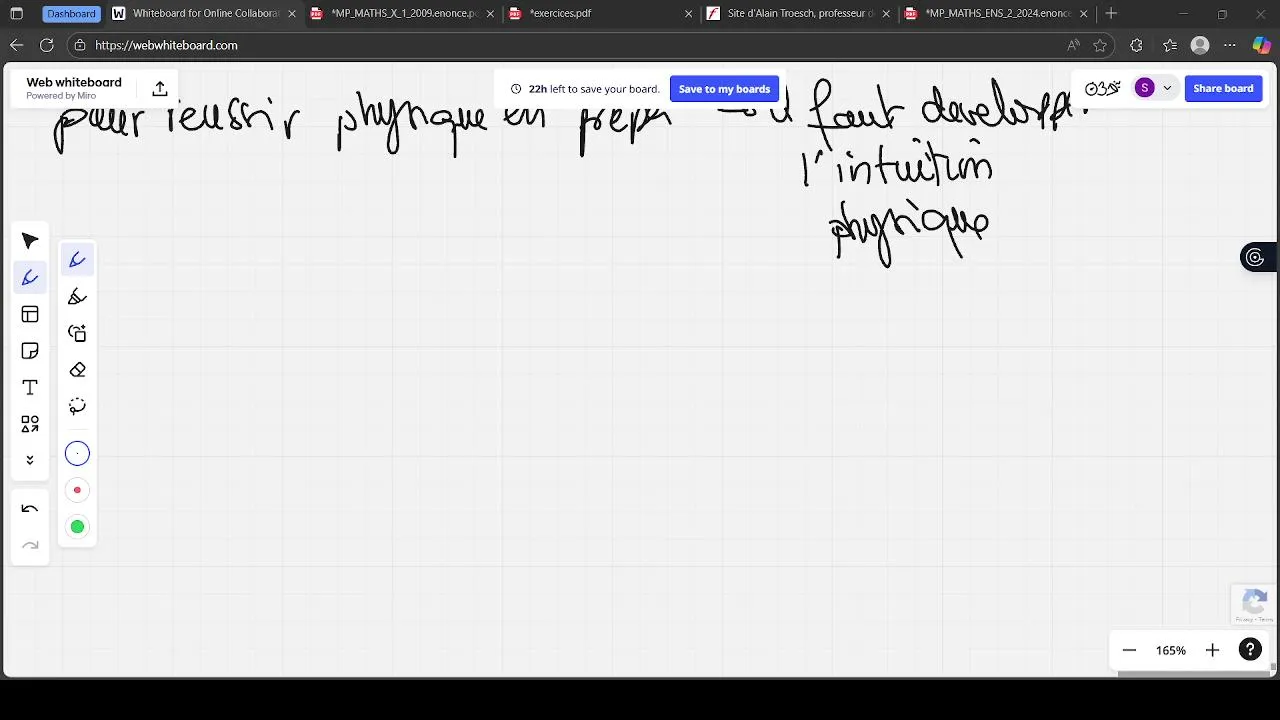Image resolution: width=1280 pixels, height=720 pixels.
Task: Choose the eraser tool
Action: [x=77, y=370]
